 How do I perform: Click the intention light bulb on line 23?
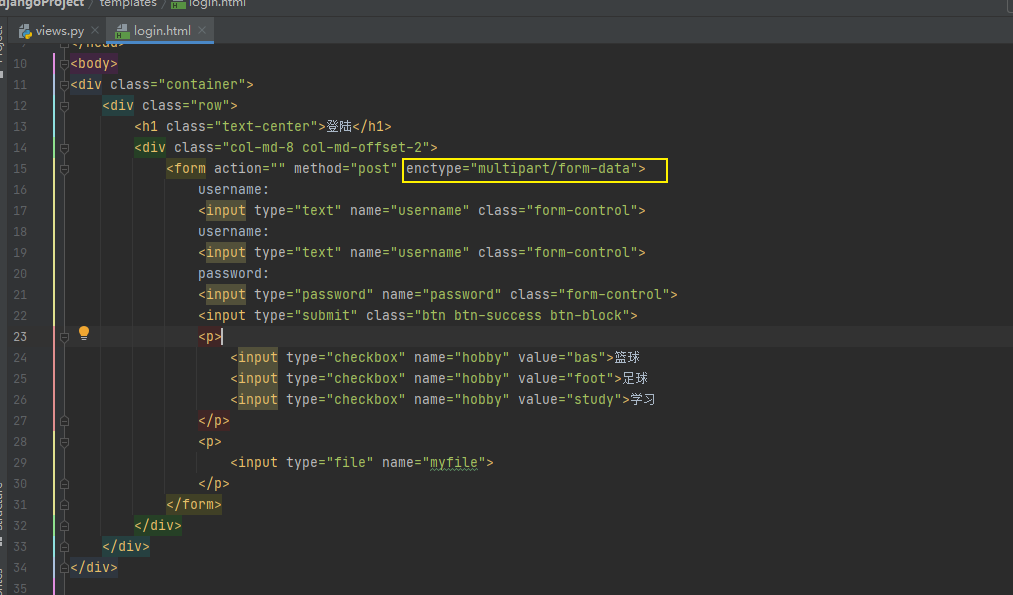[83, 333]
